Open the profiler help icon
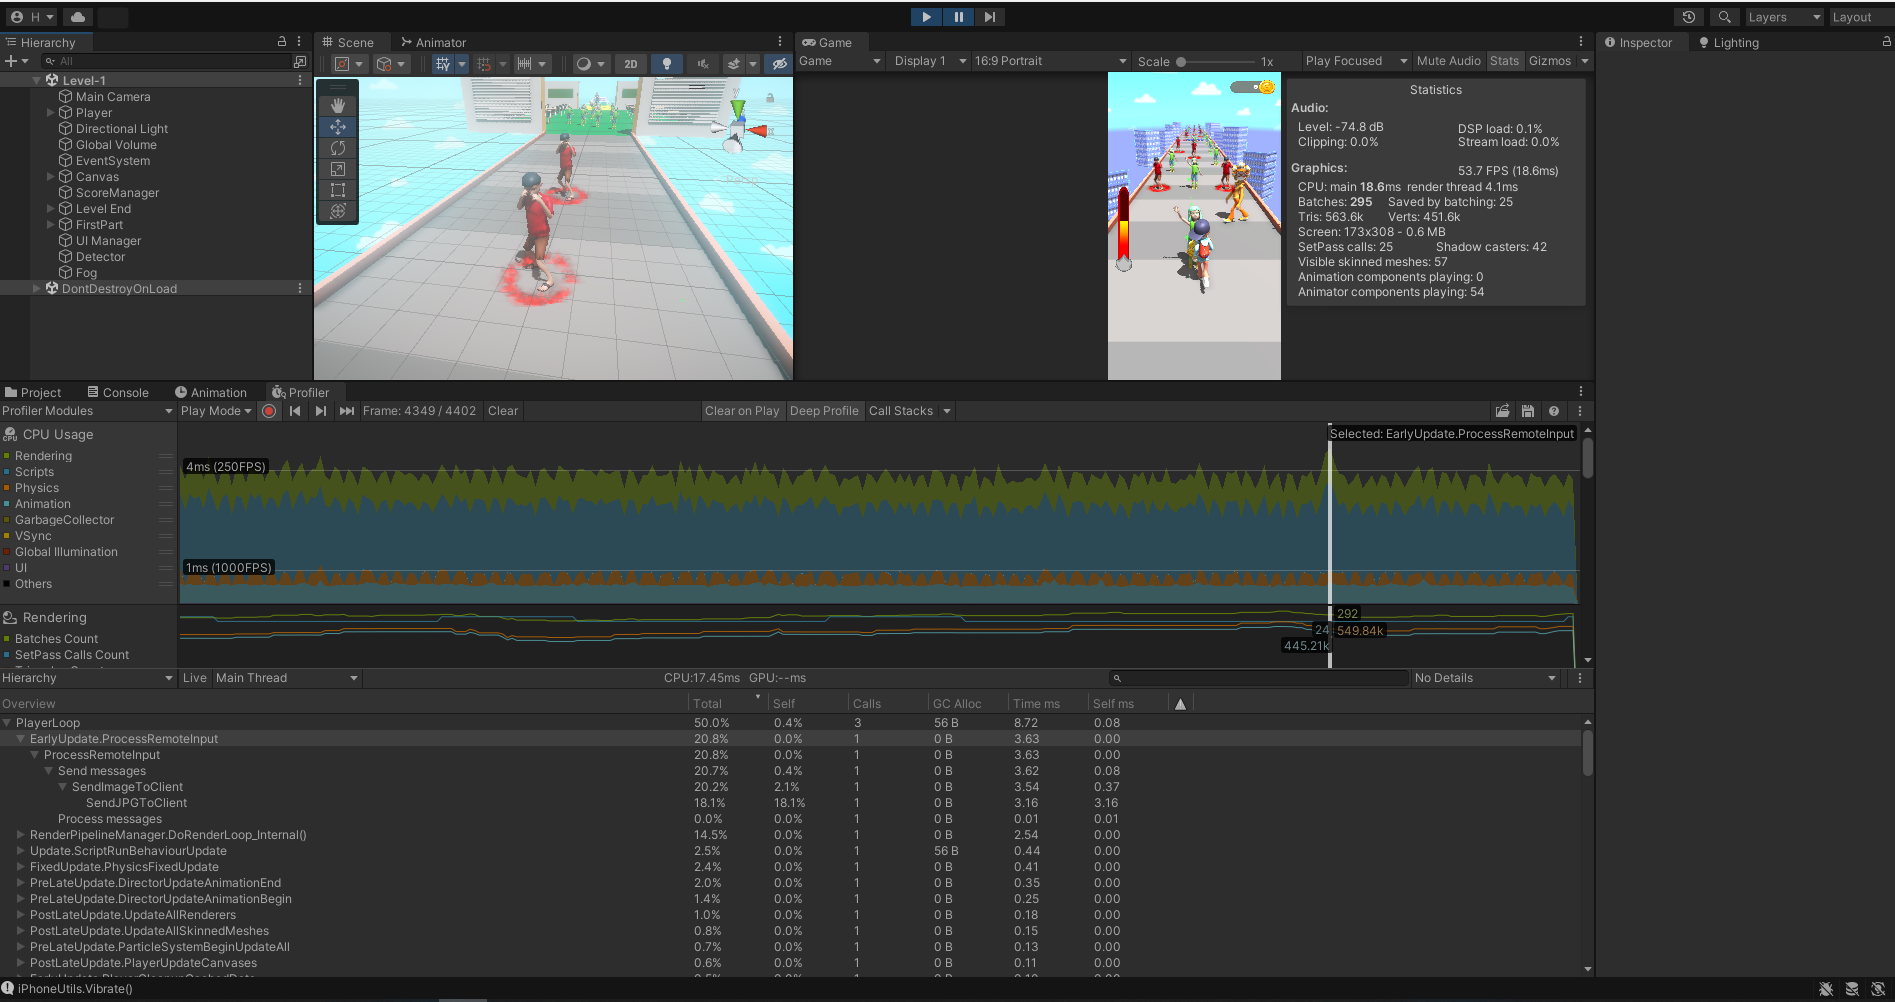 click(1553, 411)
